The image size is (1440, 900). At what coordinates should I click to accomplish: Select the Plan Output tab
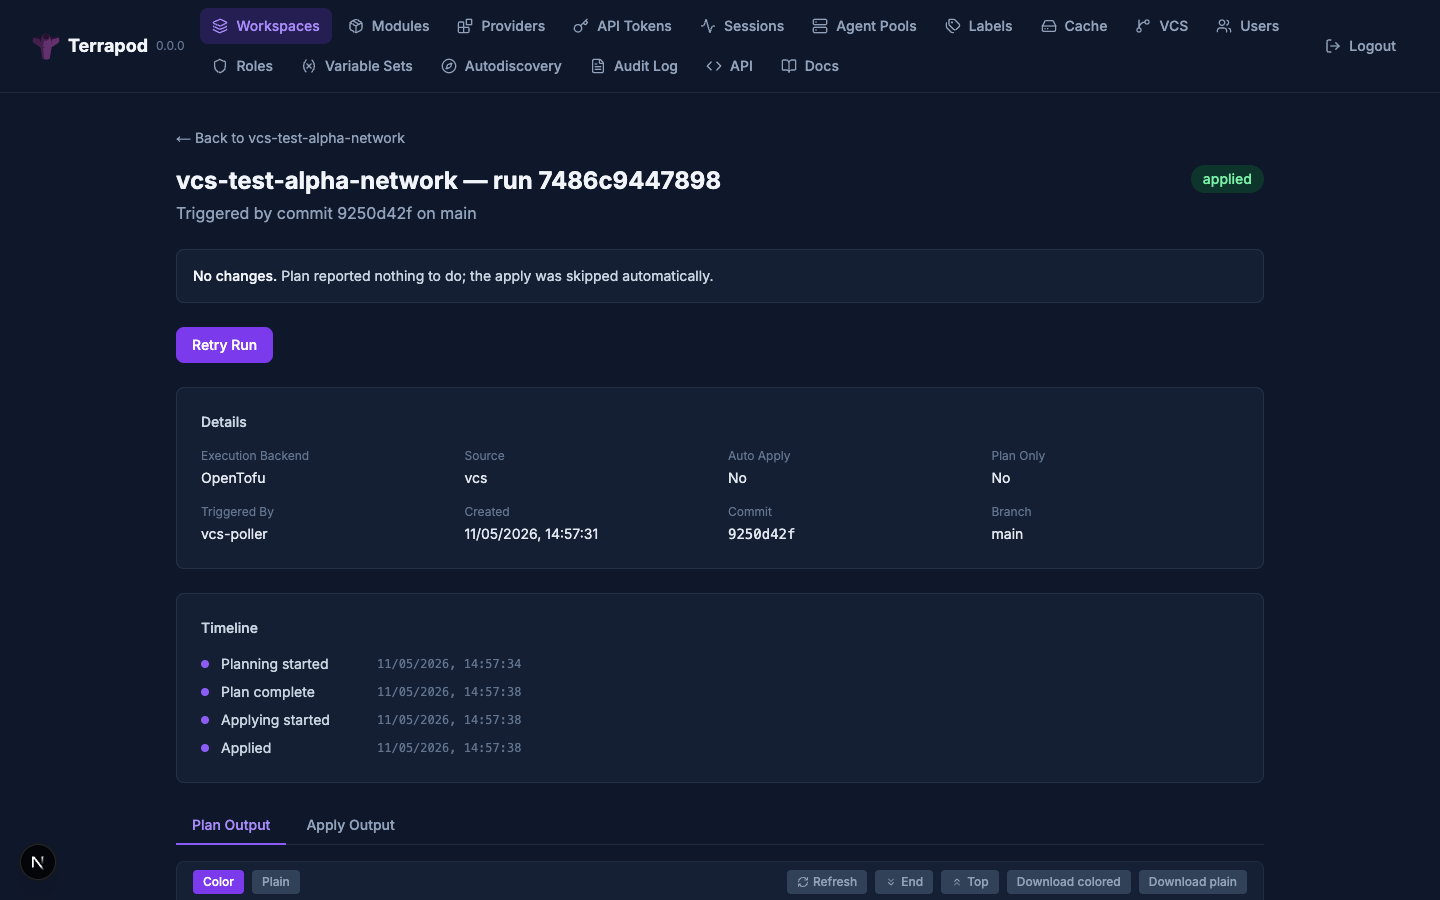tap(231, 825)
